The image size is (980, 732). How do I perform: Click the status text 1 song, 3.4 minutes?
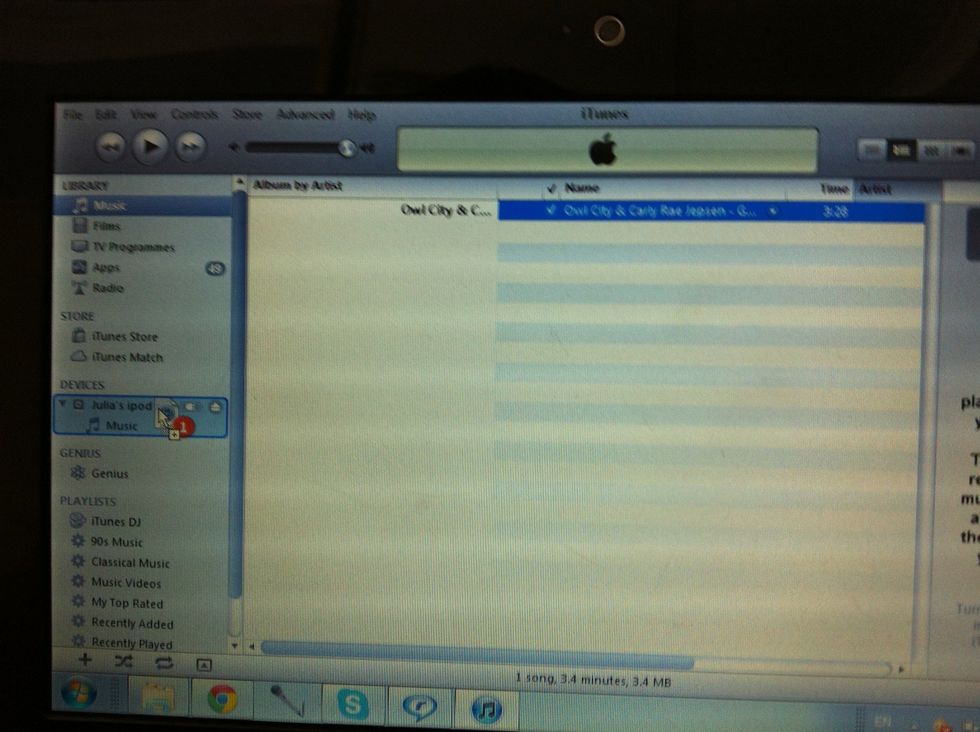[x=593, y=680]
